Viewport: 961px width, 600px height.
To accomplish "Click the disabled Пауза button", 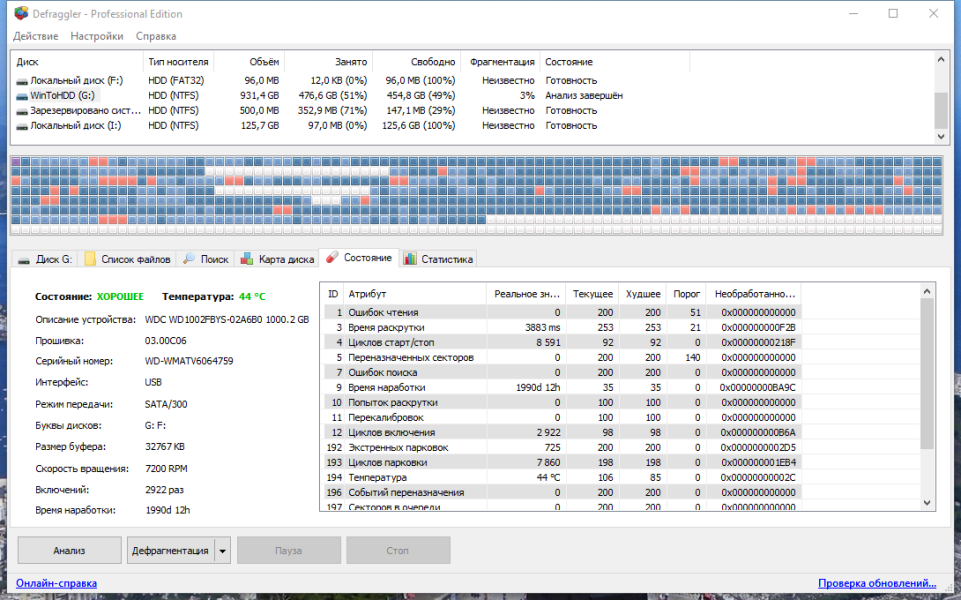I will pos(289,550).
